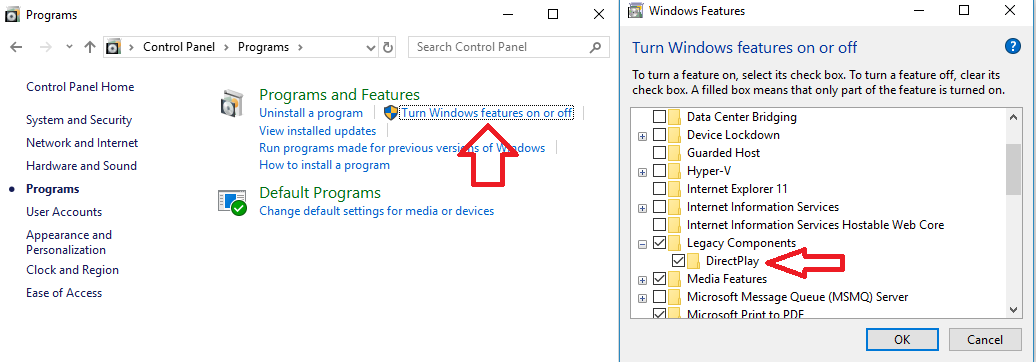This screenshot has height=363, width=1036.
Task: Expand the Hyper-V node
Action: coord(642,172)
